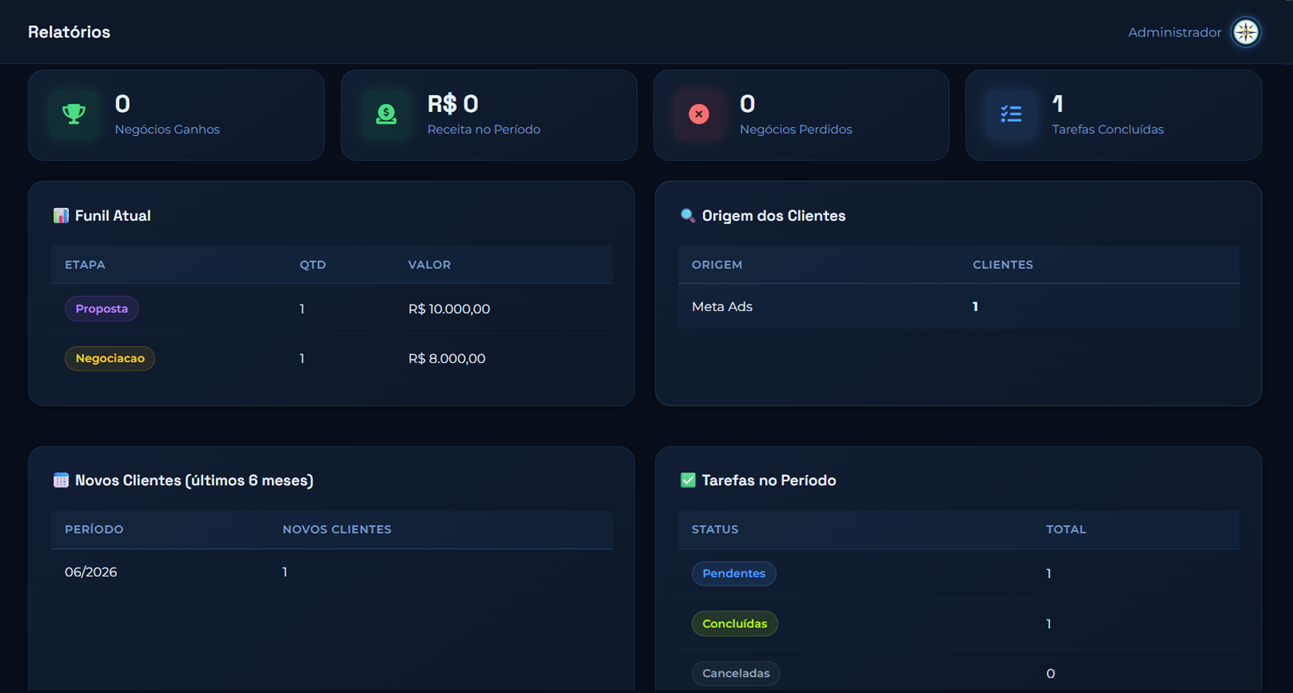This screenshot has height=693, width=1293.
Task: Click the total 0 in Canceladas row
Action: [1050, 674]
